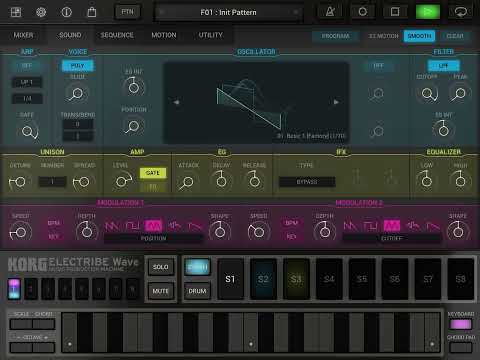Click the PROGRAM button
The height and width of the screenshot is (360, 480).
(336, 36)
